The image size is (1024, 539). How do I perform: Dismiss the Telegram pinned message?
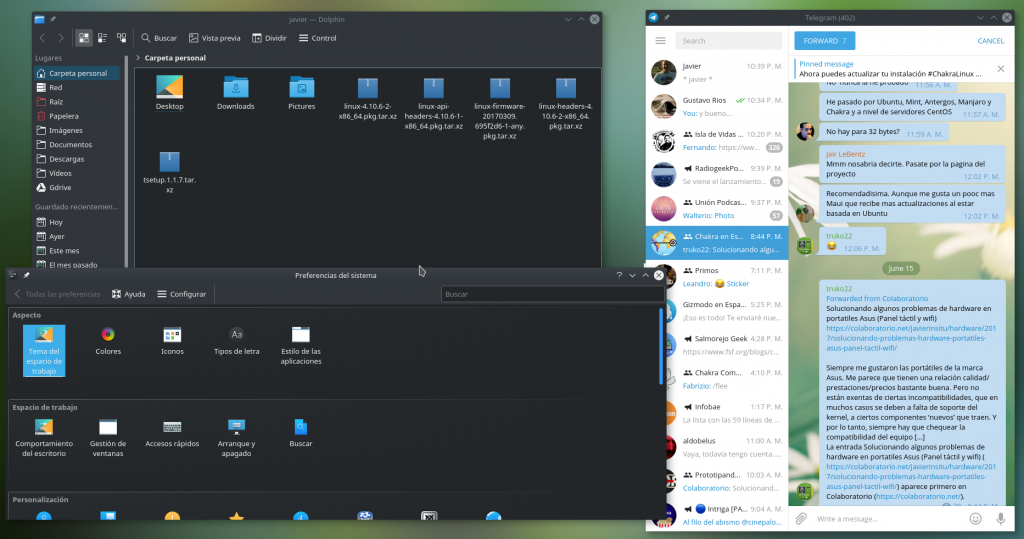tap(1000, 69)
